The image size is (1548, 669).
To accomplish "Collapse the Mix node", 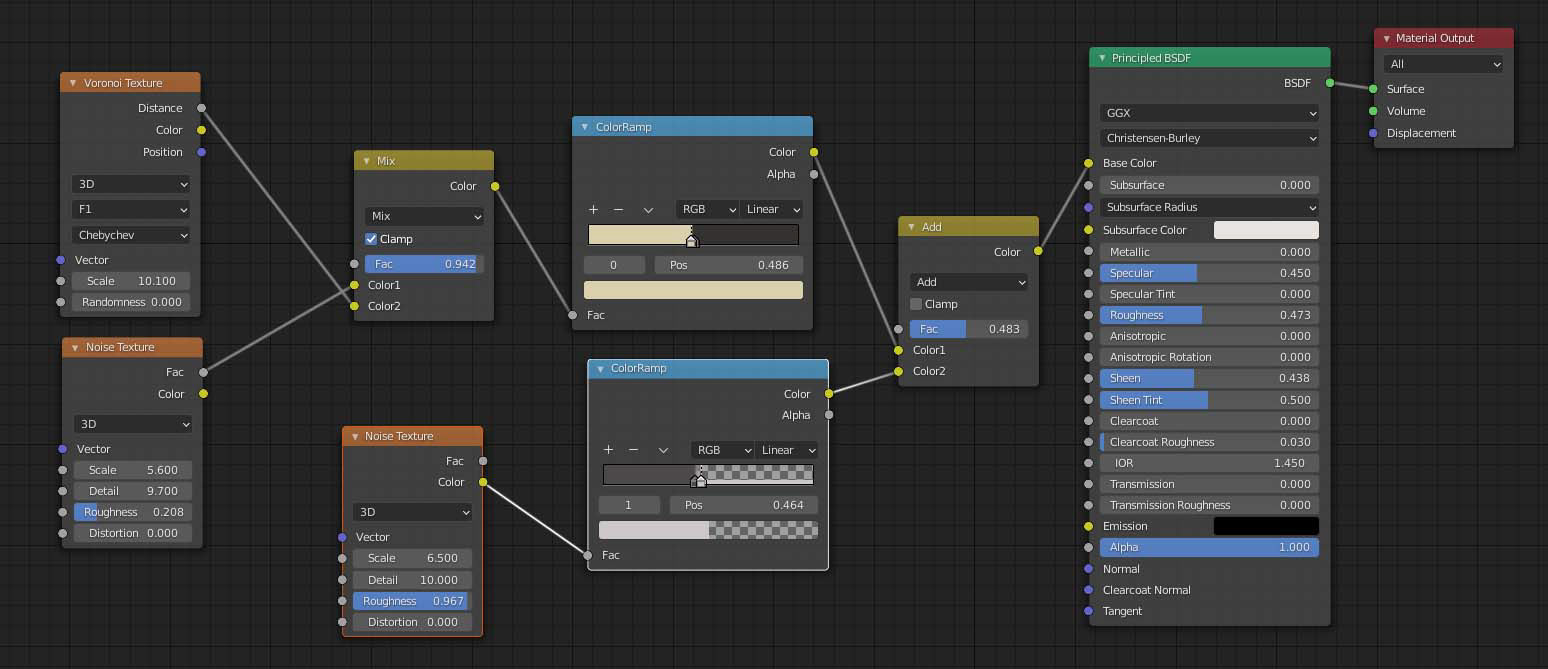I will [x=366, y=161].
